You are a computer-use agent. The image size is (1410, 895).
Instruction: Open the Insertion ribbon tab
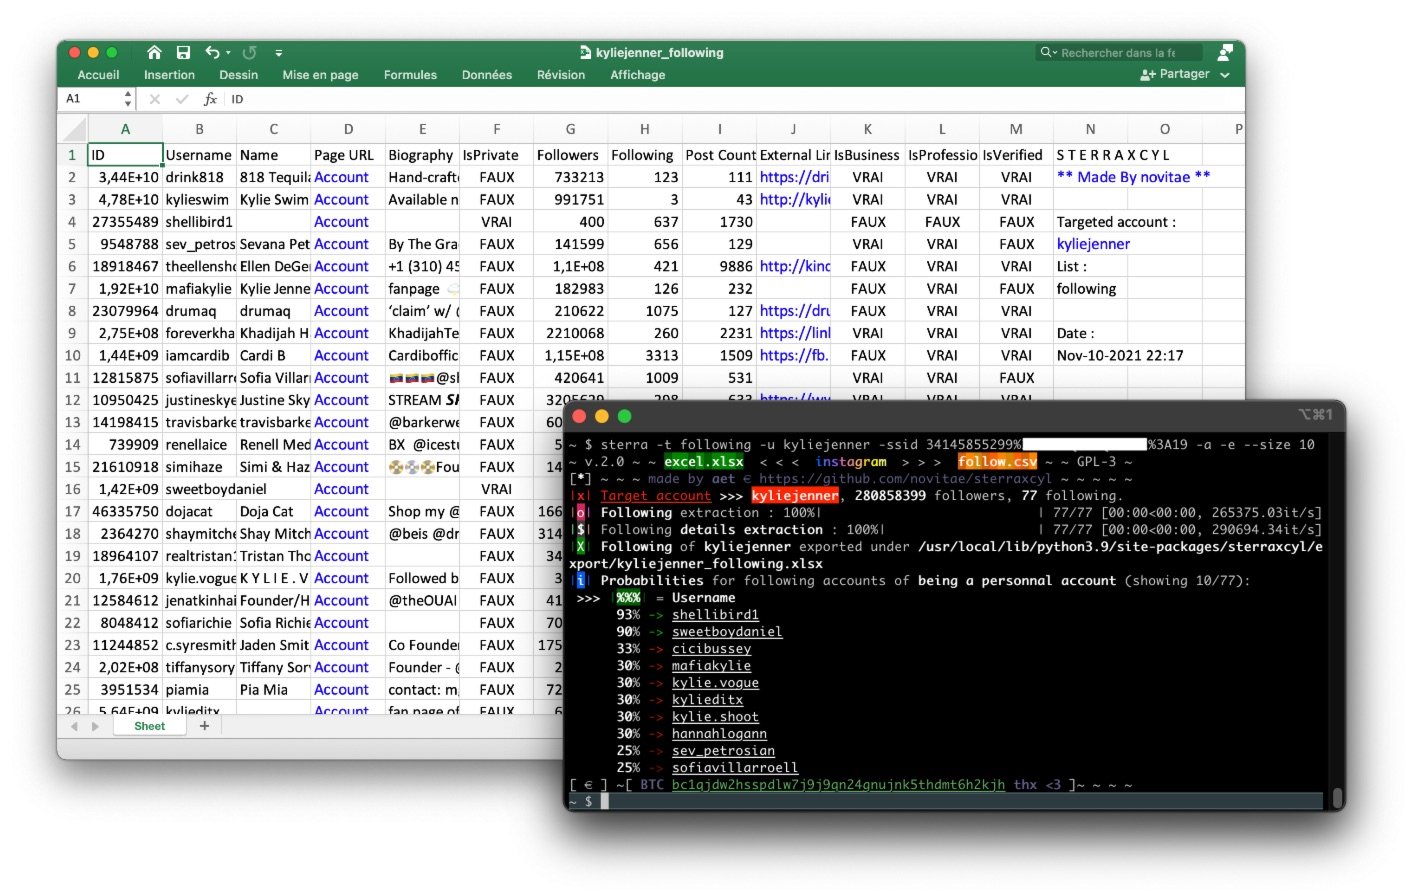click(169, 75)
